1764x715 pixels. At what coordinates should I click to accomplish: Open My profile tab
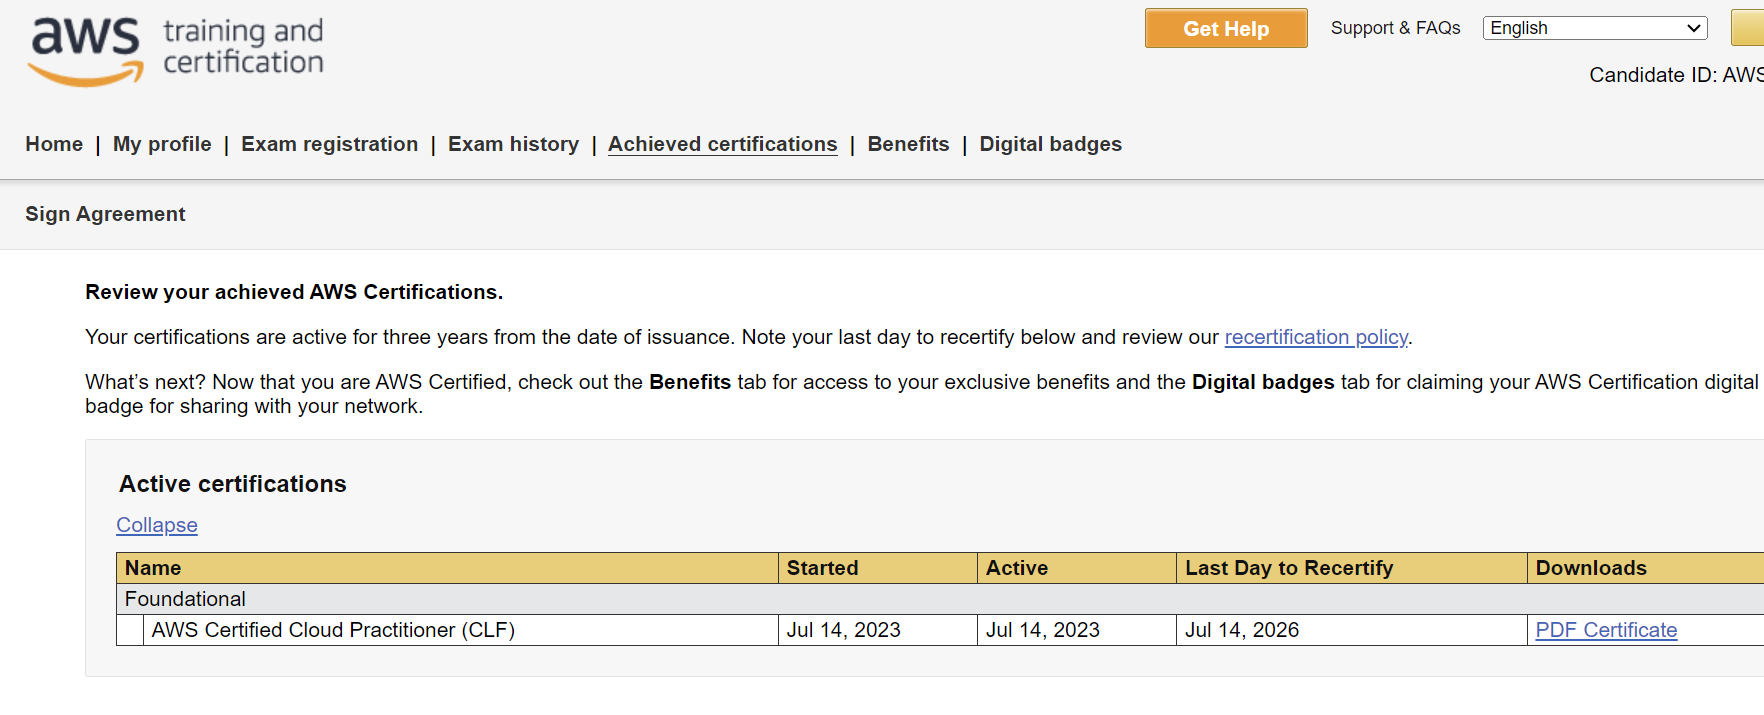(x=162, y=144)
